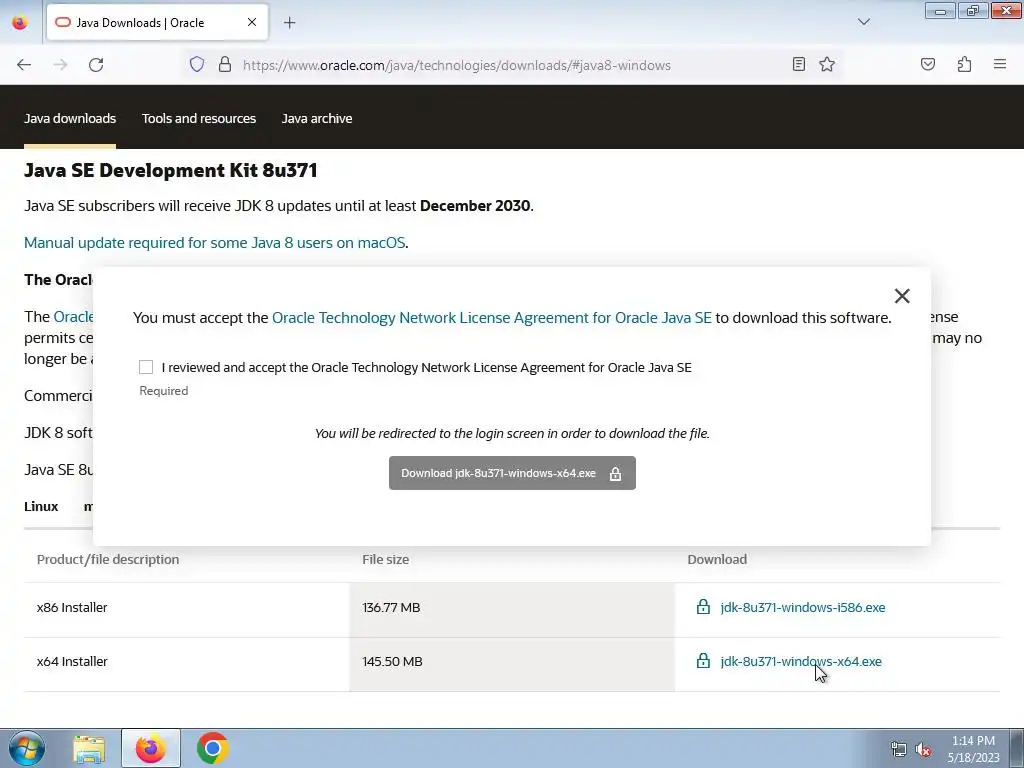The height and width of the screenshot is (768, 1024).
Task: Click the Firefox back arrow
Action: pyautogui.click(x=24, y=65)
